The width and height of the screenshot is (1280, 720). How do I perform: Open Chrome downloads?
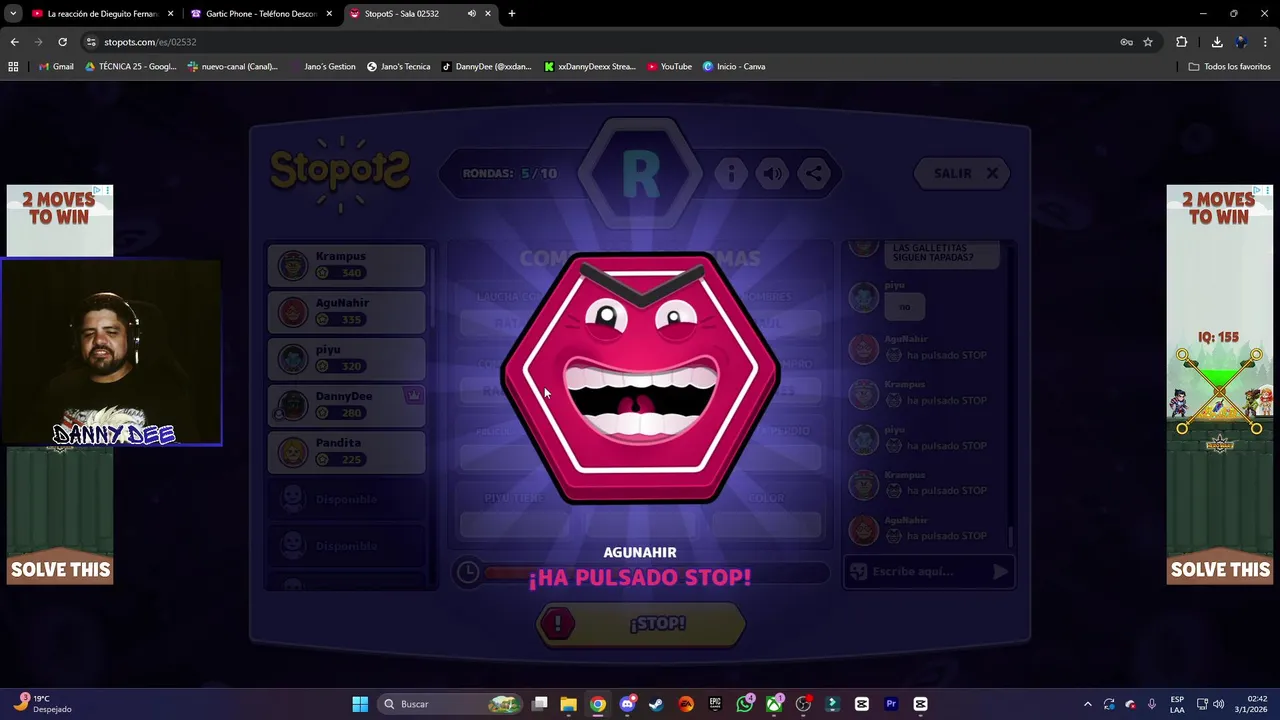tap(1217, 42)
